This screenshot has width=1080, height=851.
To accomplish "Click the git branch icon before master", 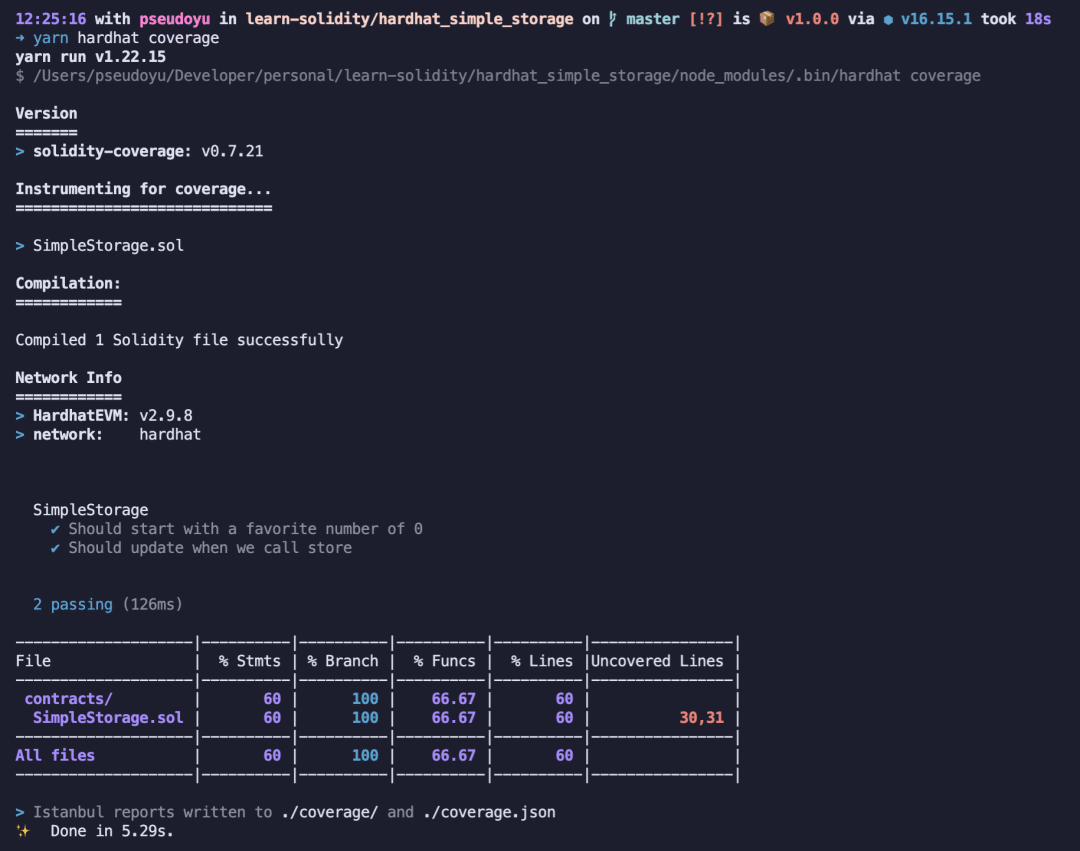I will 612,19.
